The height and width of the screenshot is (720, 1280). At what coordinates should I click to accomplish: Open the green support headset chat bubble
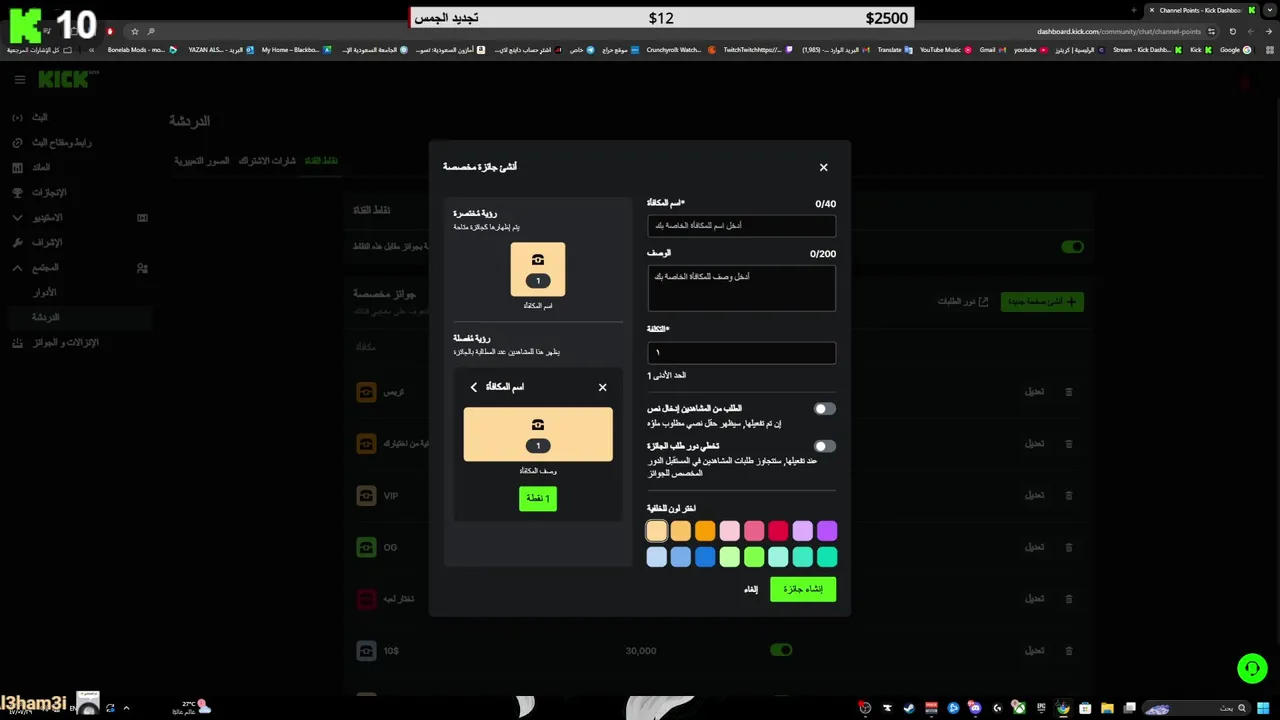click(x=1252, y=667)
